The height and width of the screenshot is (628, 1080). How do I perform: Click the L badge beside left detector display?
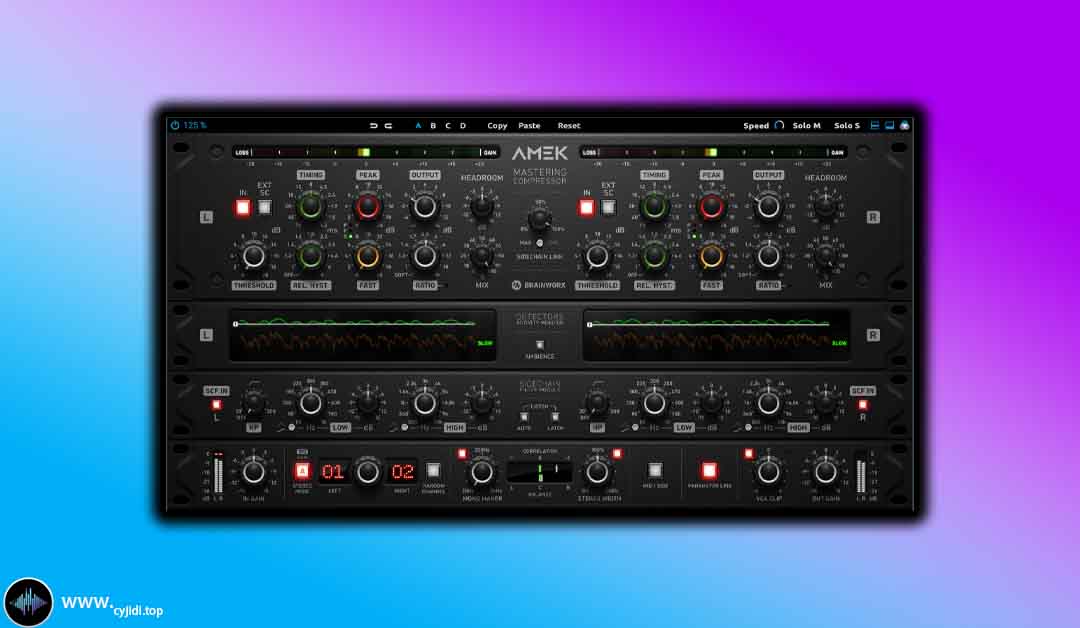206,335
